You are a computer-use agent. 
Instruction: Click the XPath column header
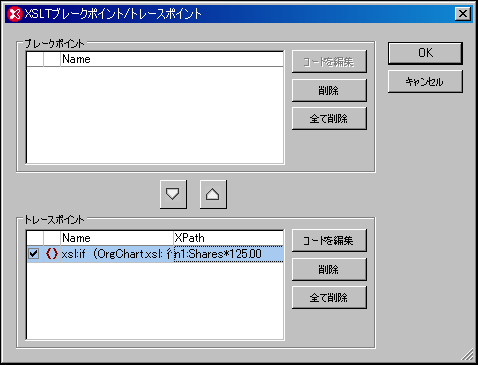coord(228,238)
